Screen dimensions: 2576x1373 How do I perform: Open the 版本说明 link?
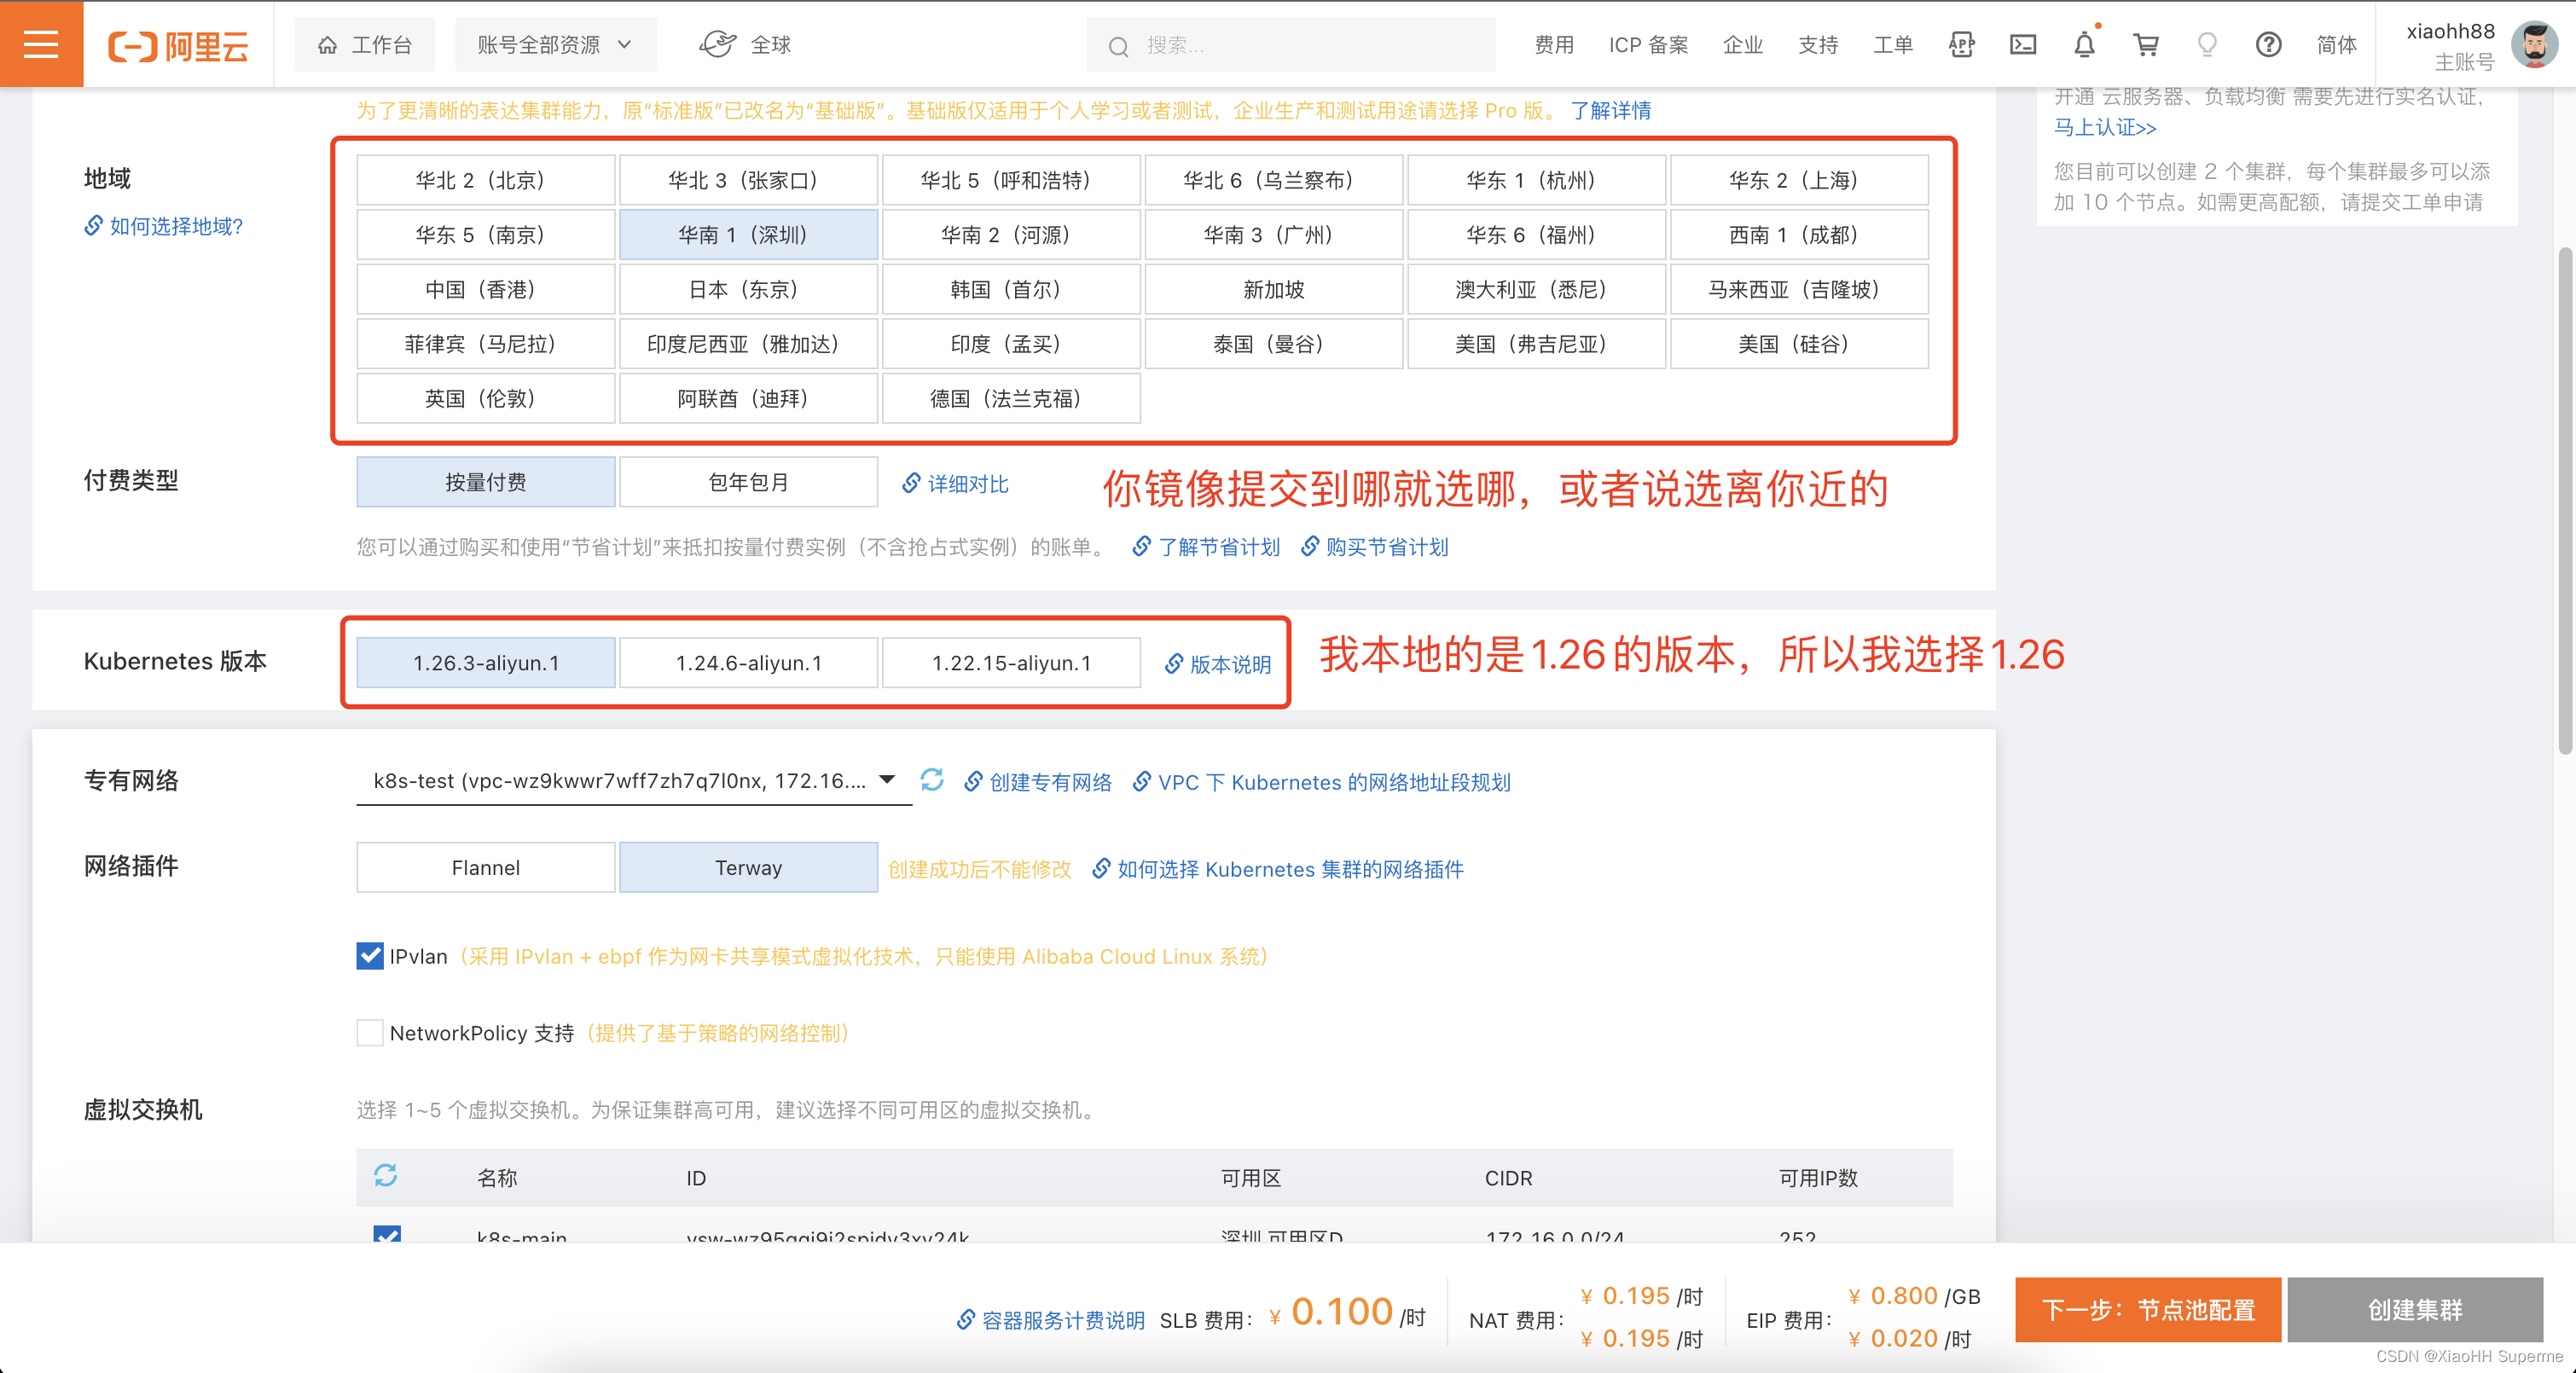point(1218,665)
